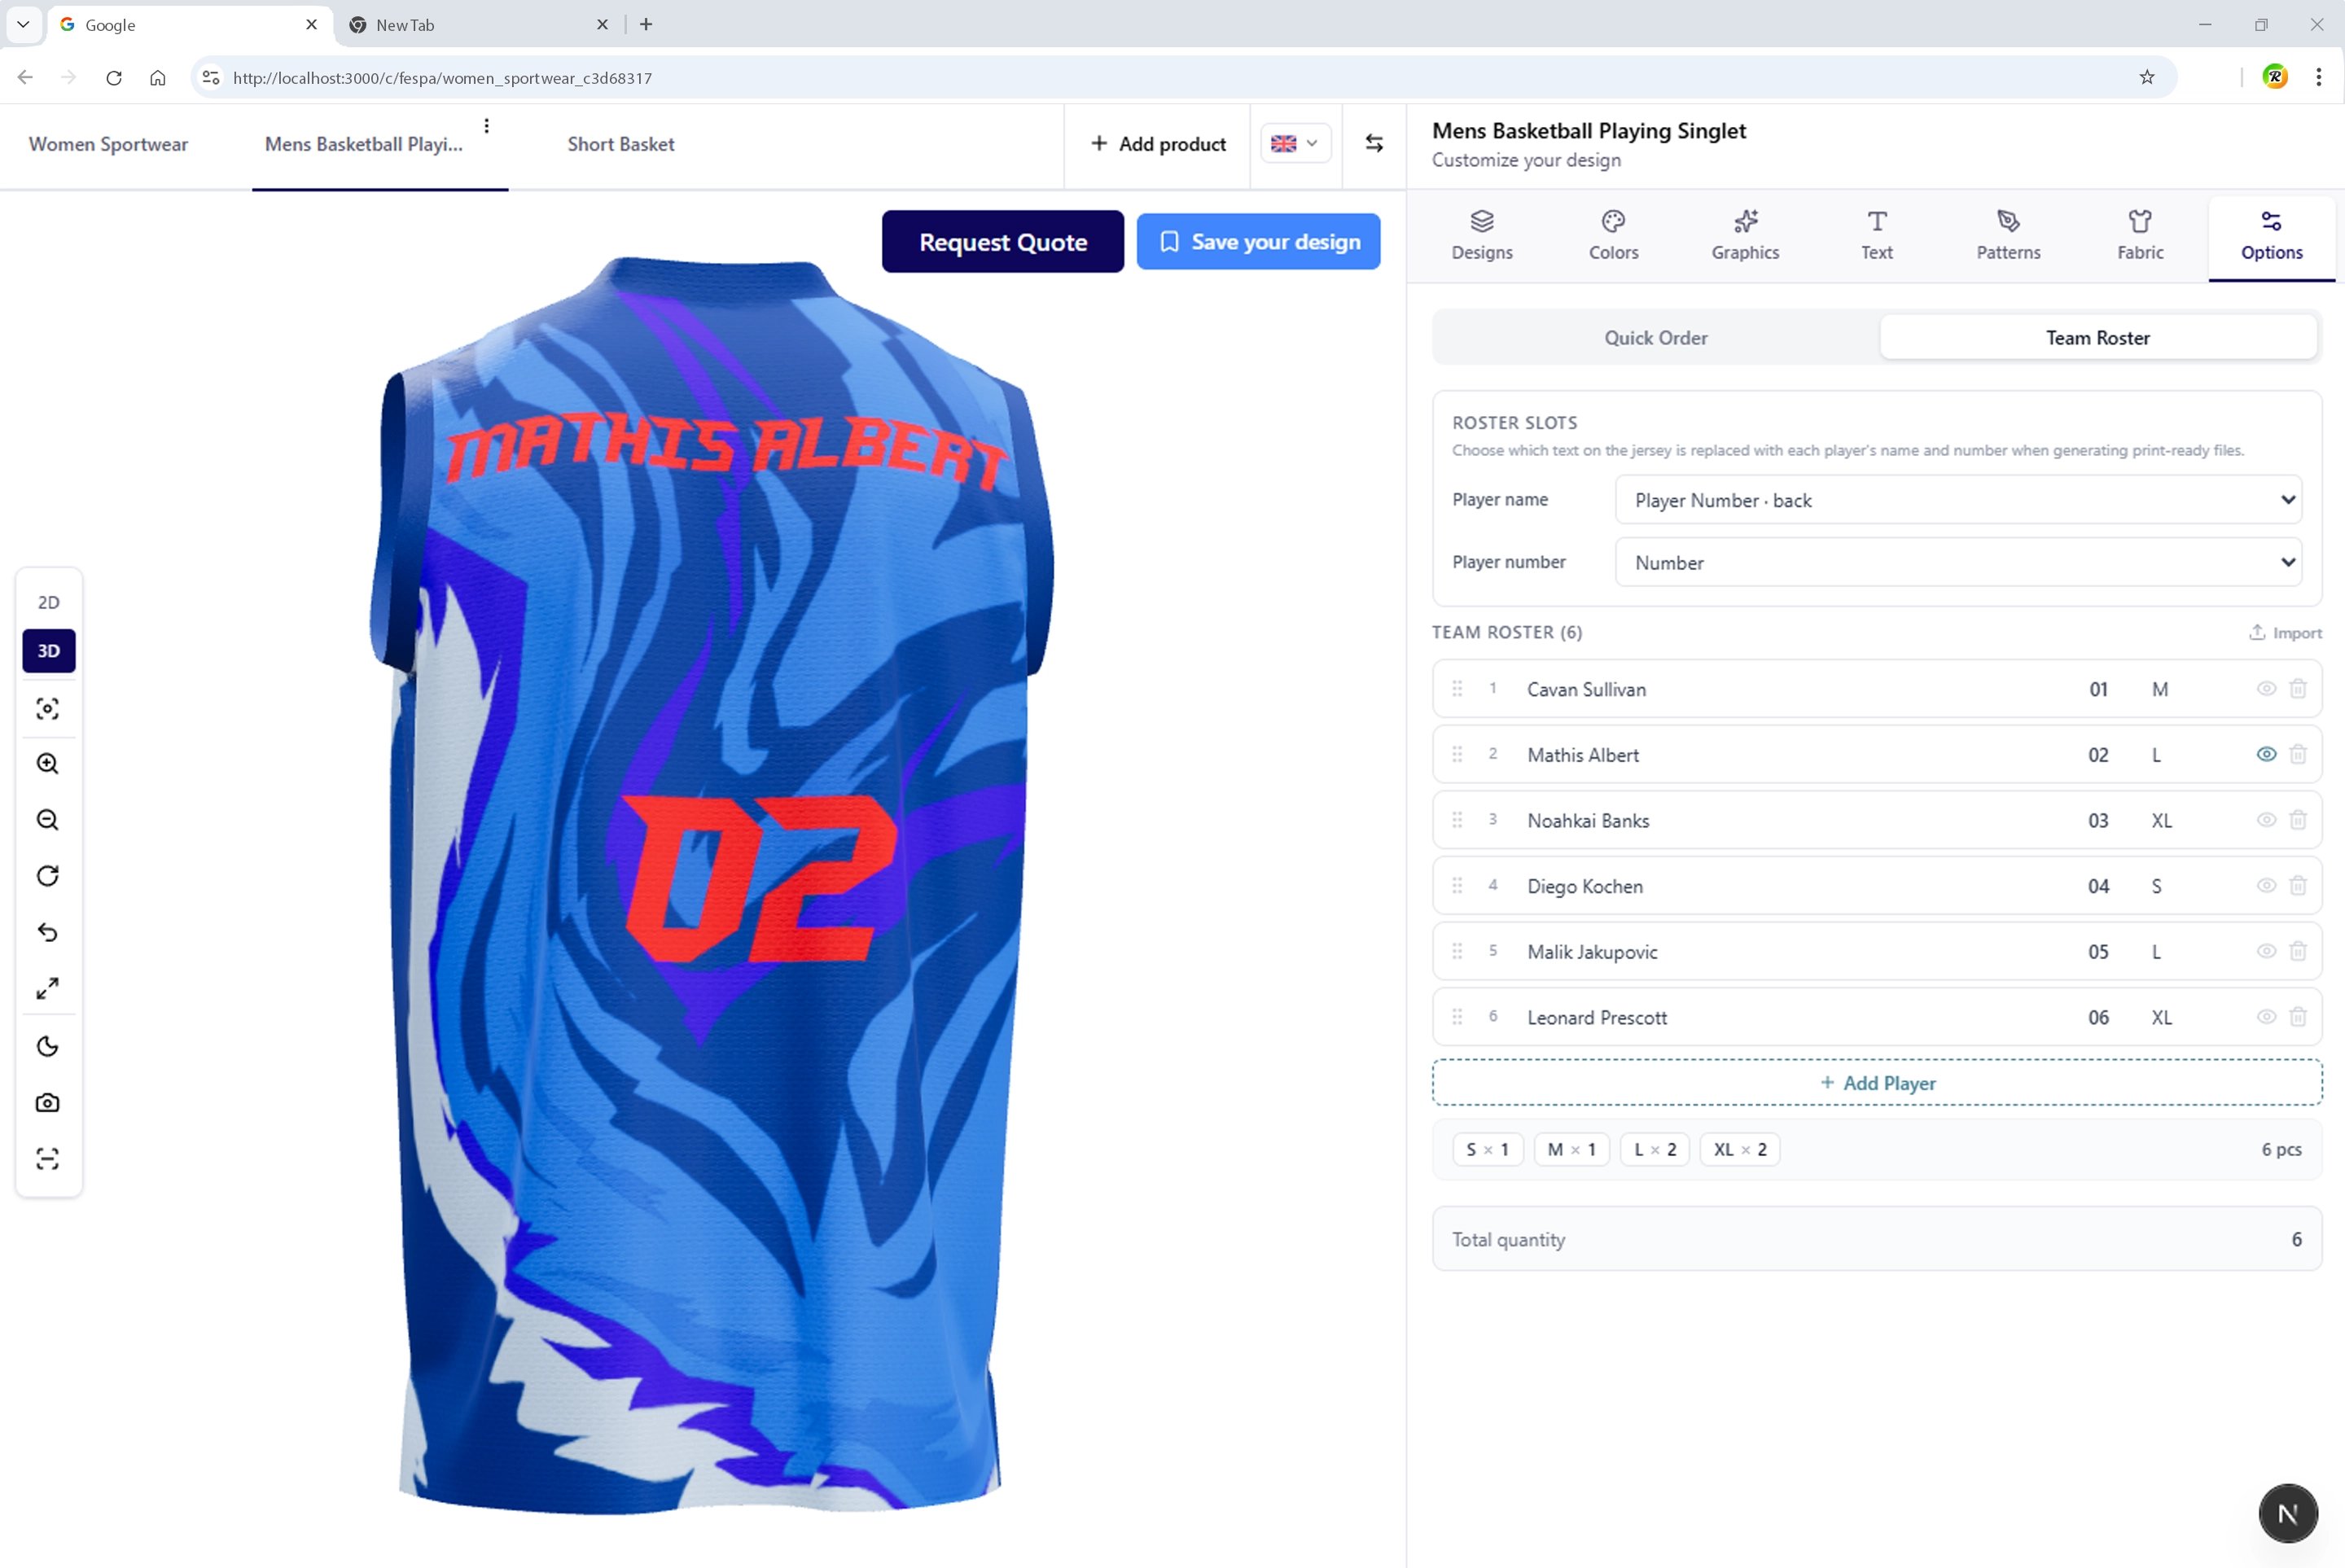Grab drag handle of Mathis Albert row
This screenshot has width=2345, height=1568.
(x=1457, y=755)
